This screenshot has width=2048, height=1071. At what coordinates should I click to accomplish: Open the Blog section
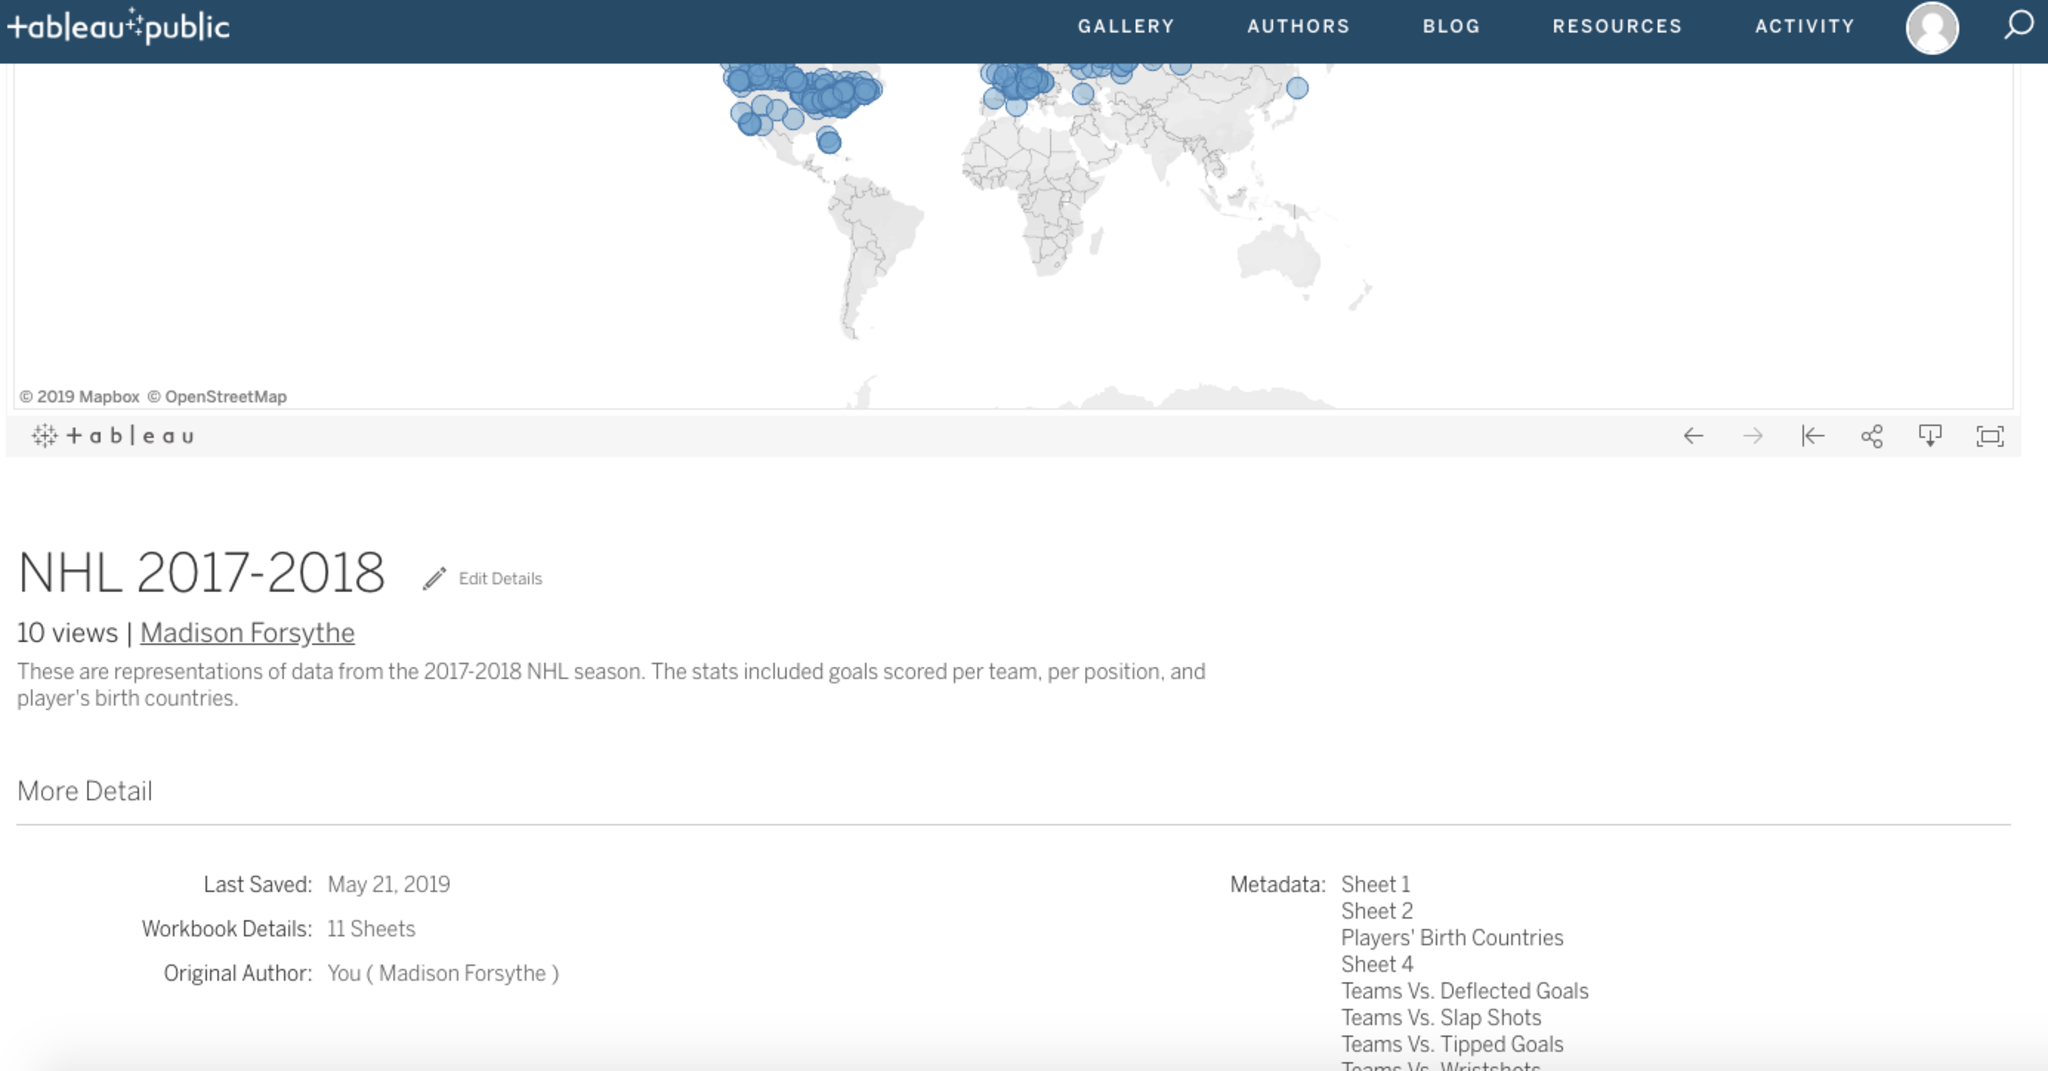1451,26
